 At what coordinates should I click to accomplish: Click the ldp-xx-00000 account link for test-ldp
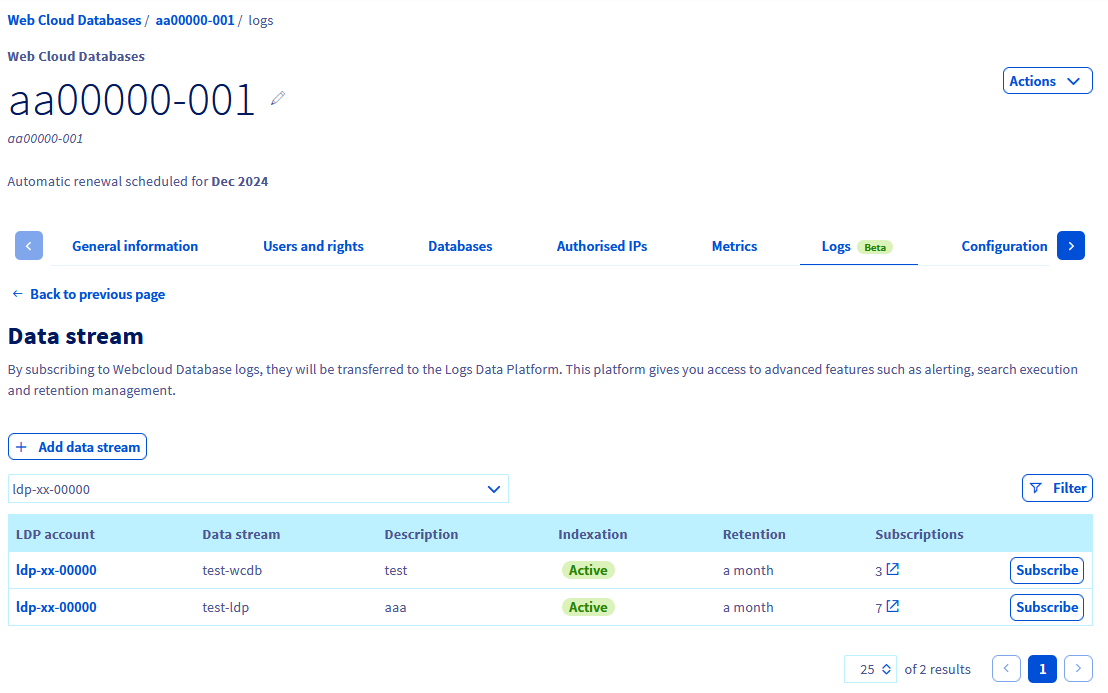[x=57, y=607]
